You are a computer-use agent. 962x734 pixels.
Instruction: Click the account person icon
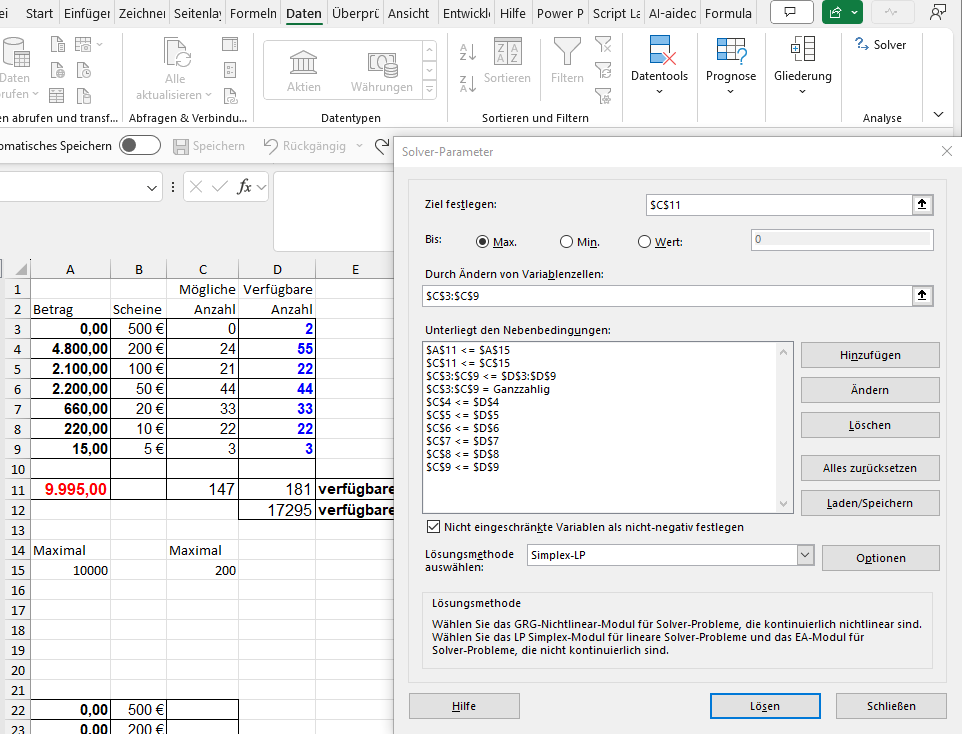pyautogui.click(x=937, y=12)
